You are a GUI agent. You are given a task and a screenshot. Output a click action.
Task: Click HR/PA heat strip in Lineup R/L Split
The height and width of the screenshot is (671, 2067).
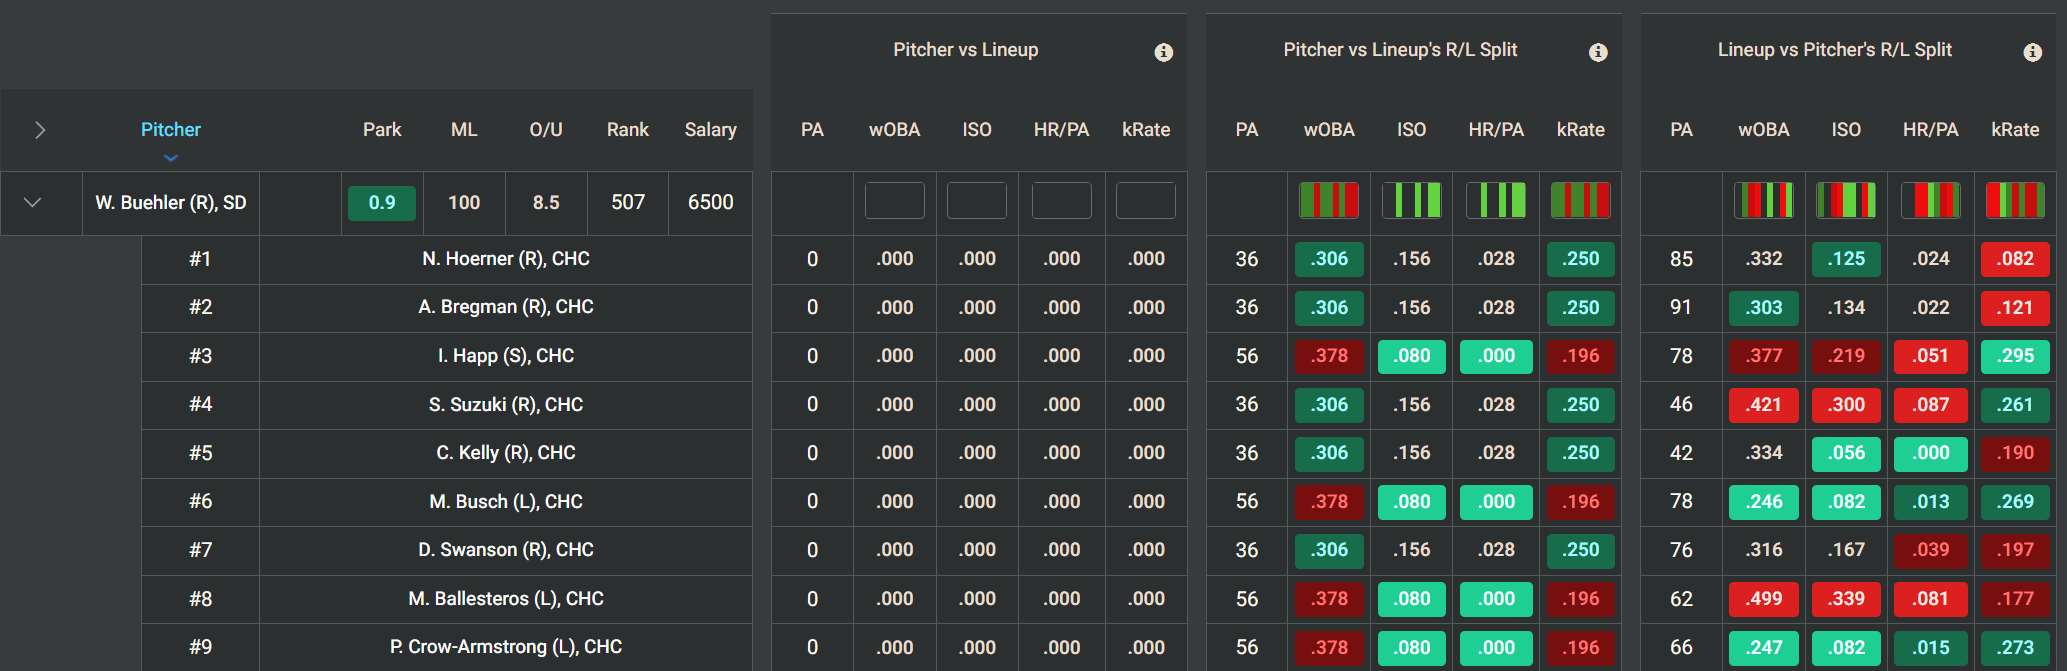(x=1930, y=201)
